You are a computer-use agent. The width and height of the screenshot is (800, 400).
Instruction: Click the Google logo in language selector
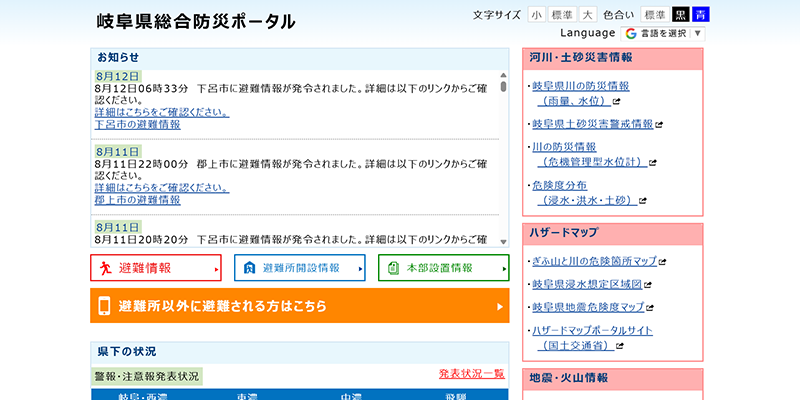pos(631,34)
